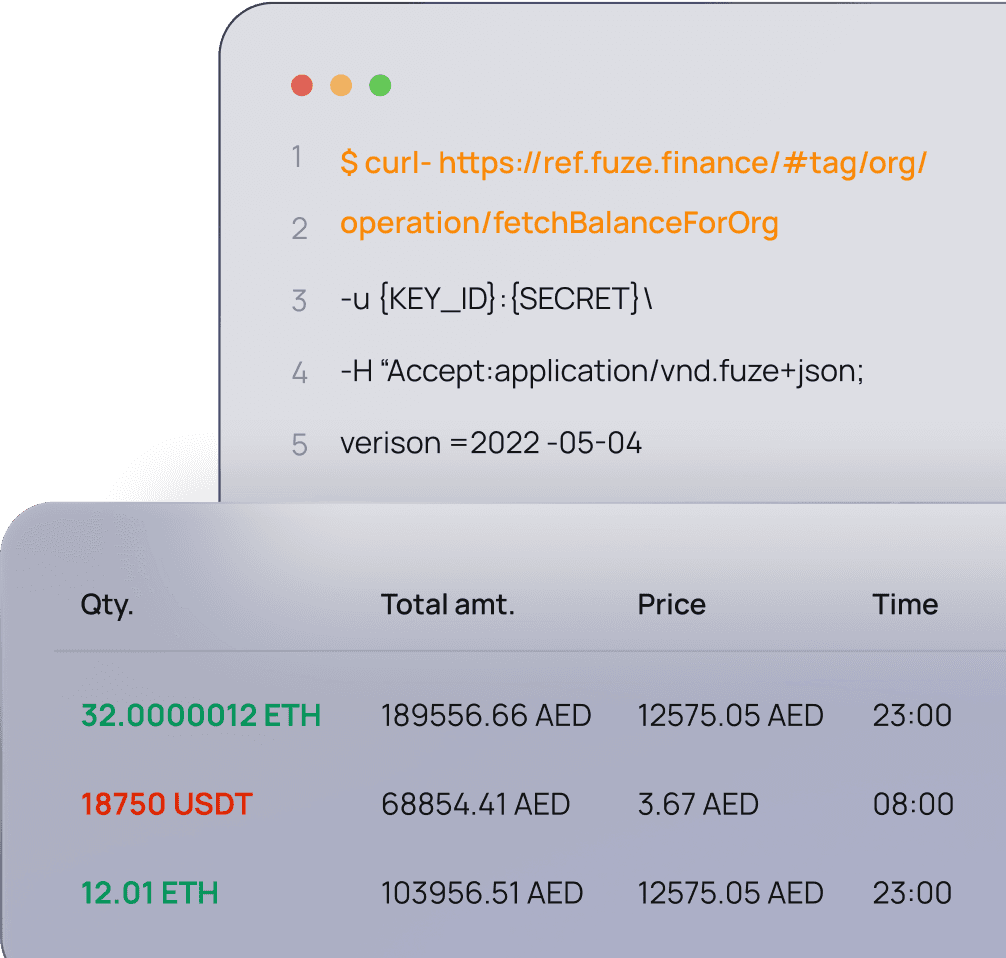
Task: Click the Price column header
Action: coord(671,605)
